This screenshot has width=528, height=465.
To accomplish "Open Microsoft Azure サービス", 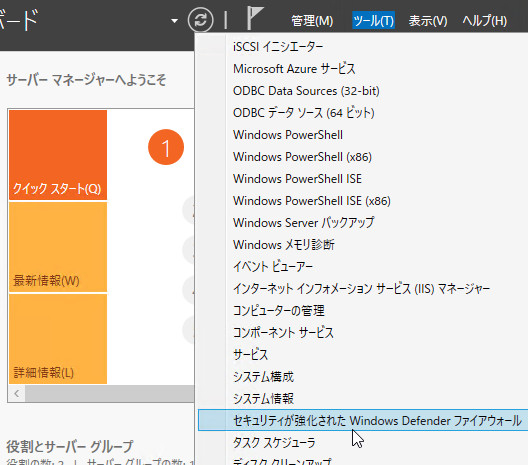I will click(294, 69).
